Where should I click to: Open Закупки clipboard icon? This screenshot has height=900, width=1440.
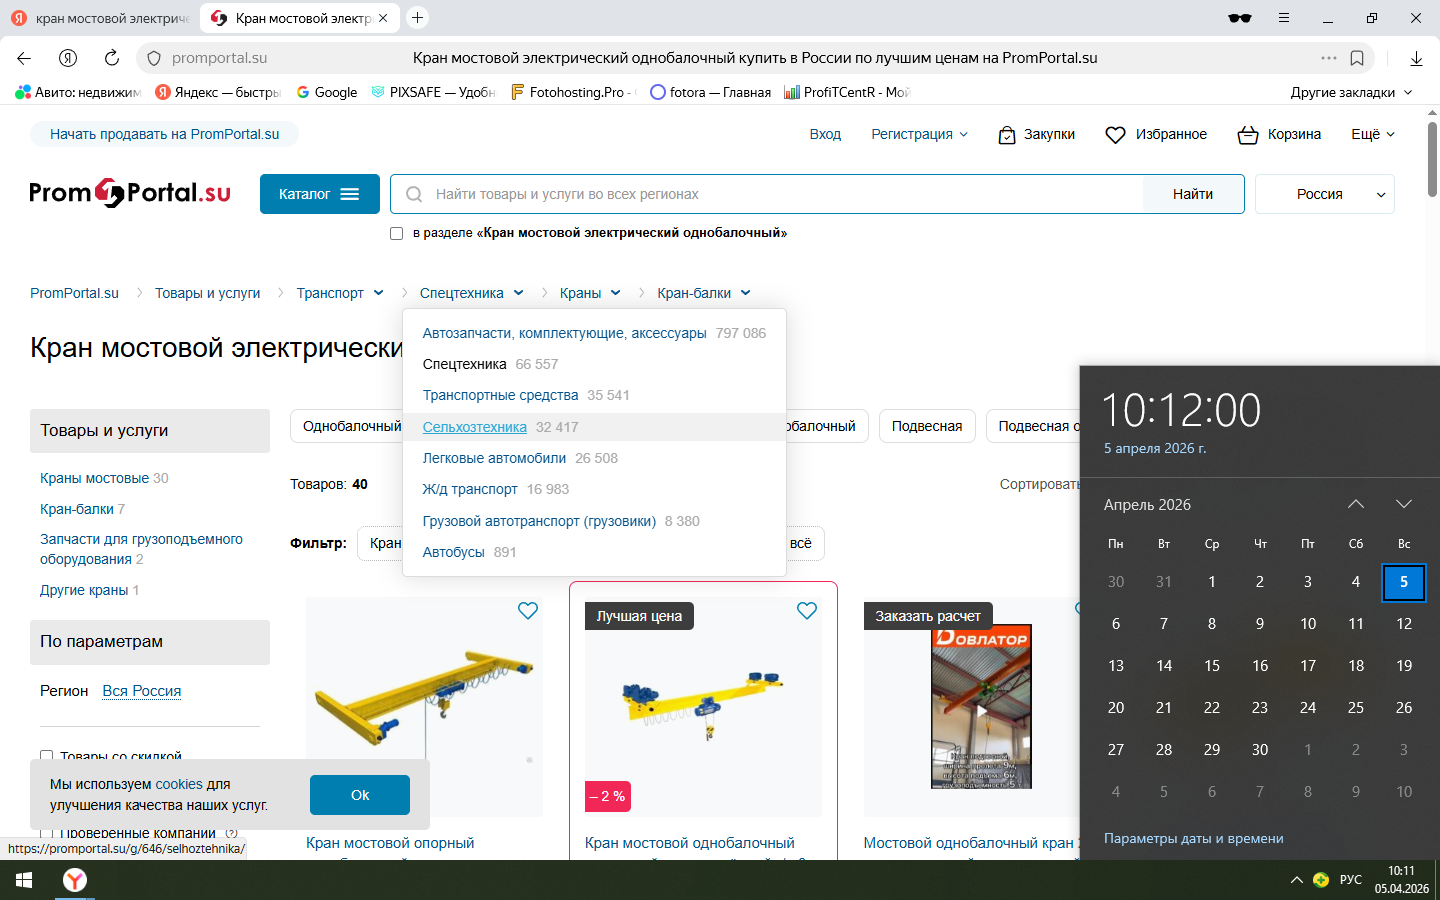(1007, 135)
